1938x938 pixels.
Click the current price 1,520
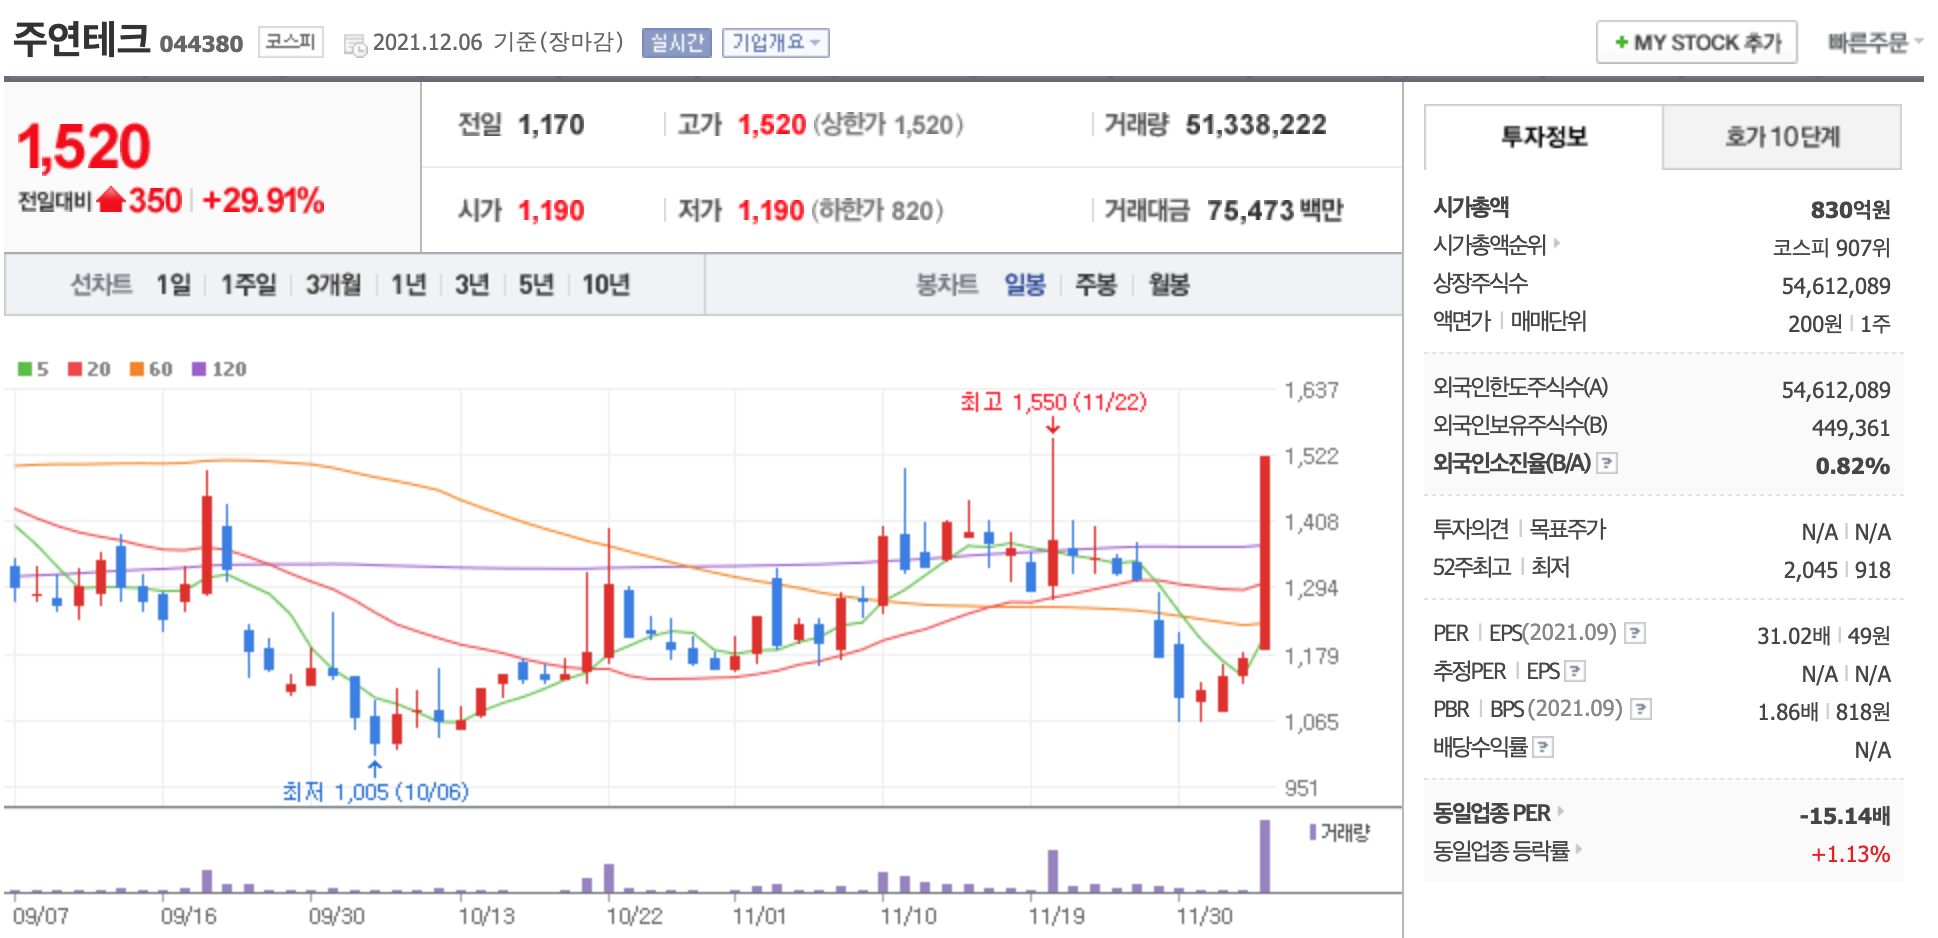click(x=84, y=146)
